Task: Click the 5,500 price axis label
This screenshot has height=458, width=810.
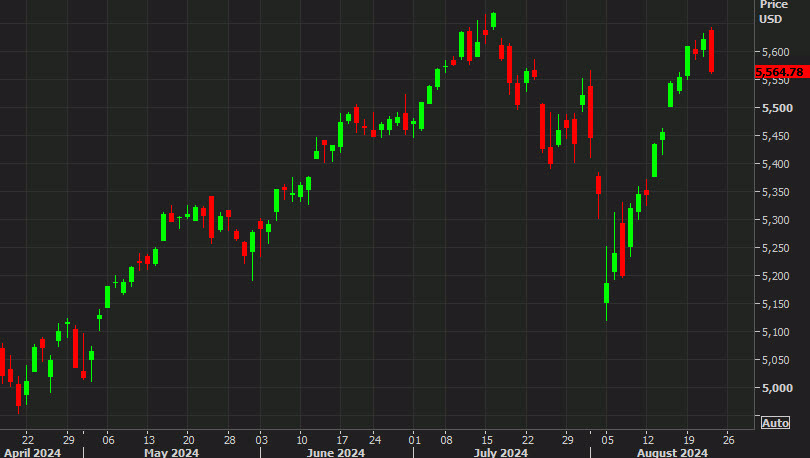Action: [777, 108]
